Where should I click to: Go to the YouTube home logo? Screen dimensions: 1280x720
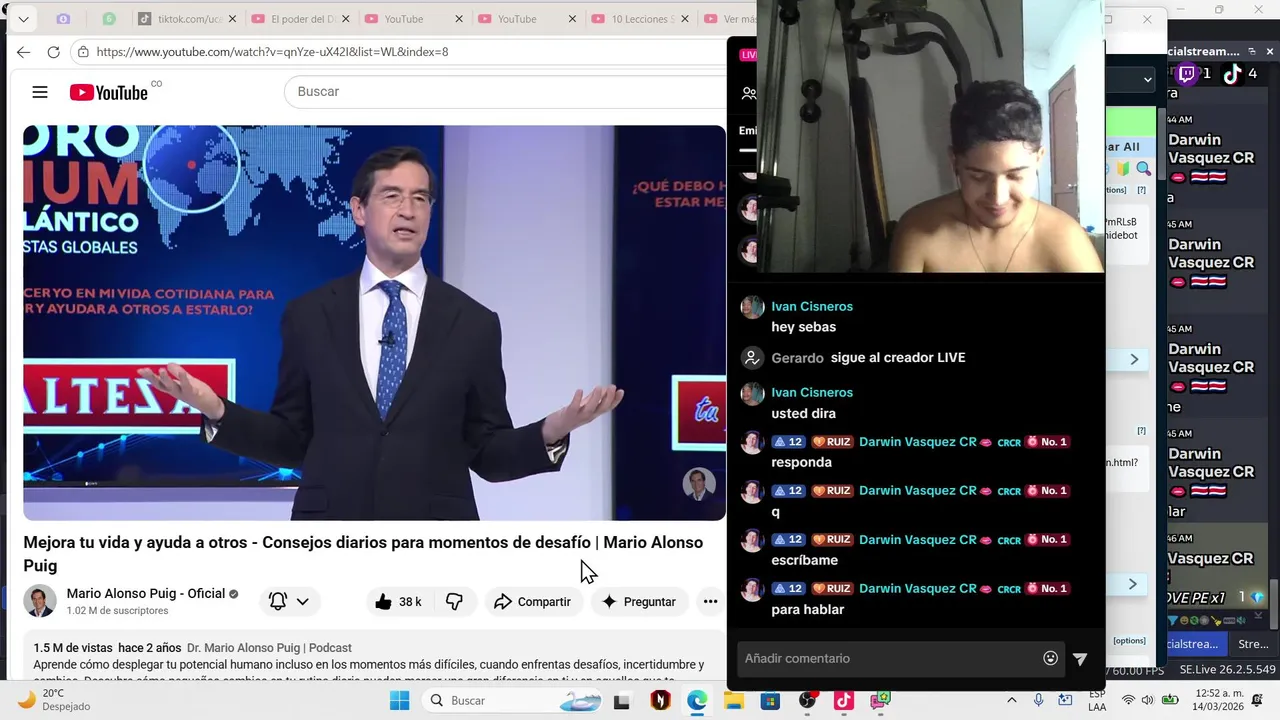click(109, 92)
